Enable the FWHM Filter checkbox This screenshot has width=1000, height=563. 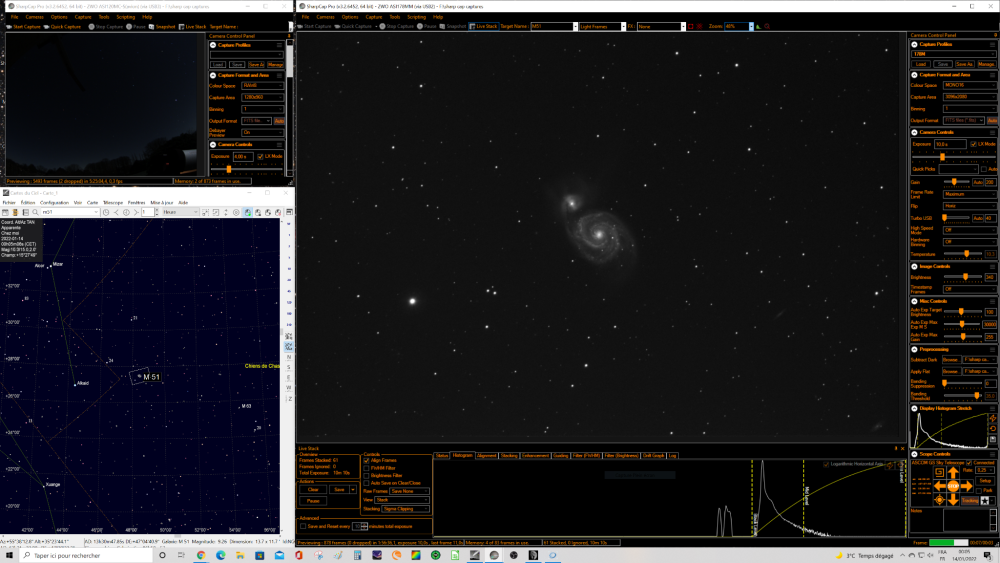pyautogui.click(x=366, y=468)
